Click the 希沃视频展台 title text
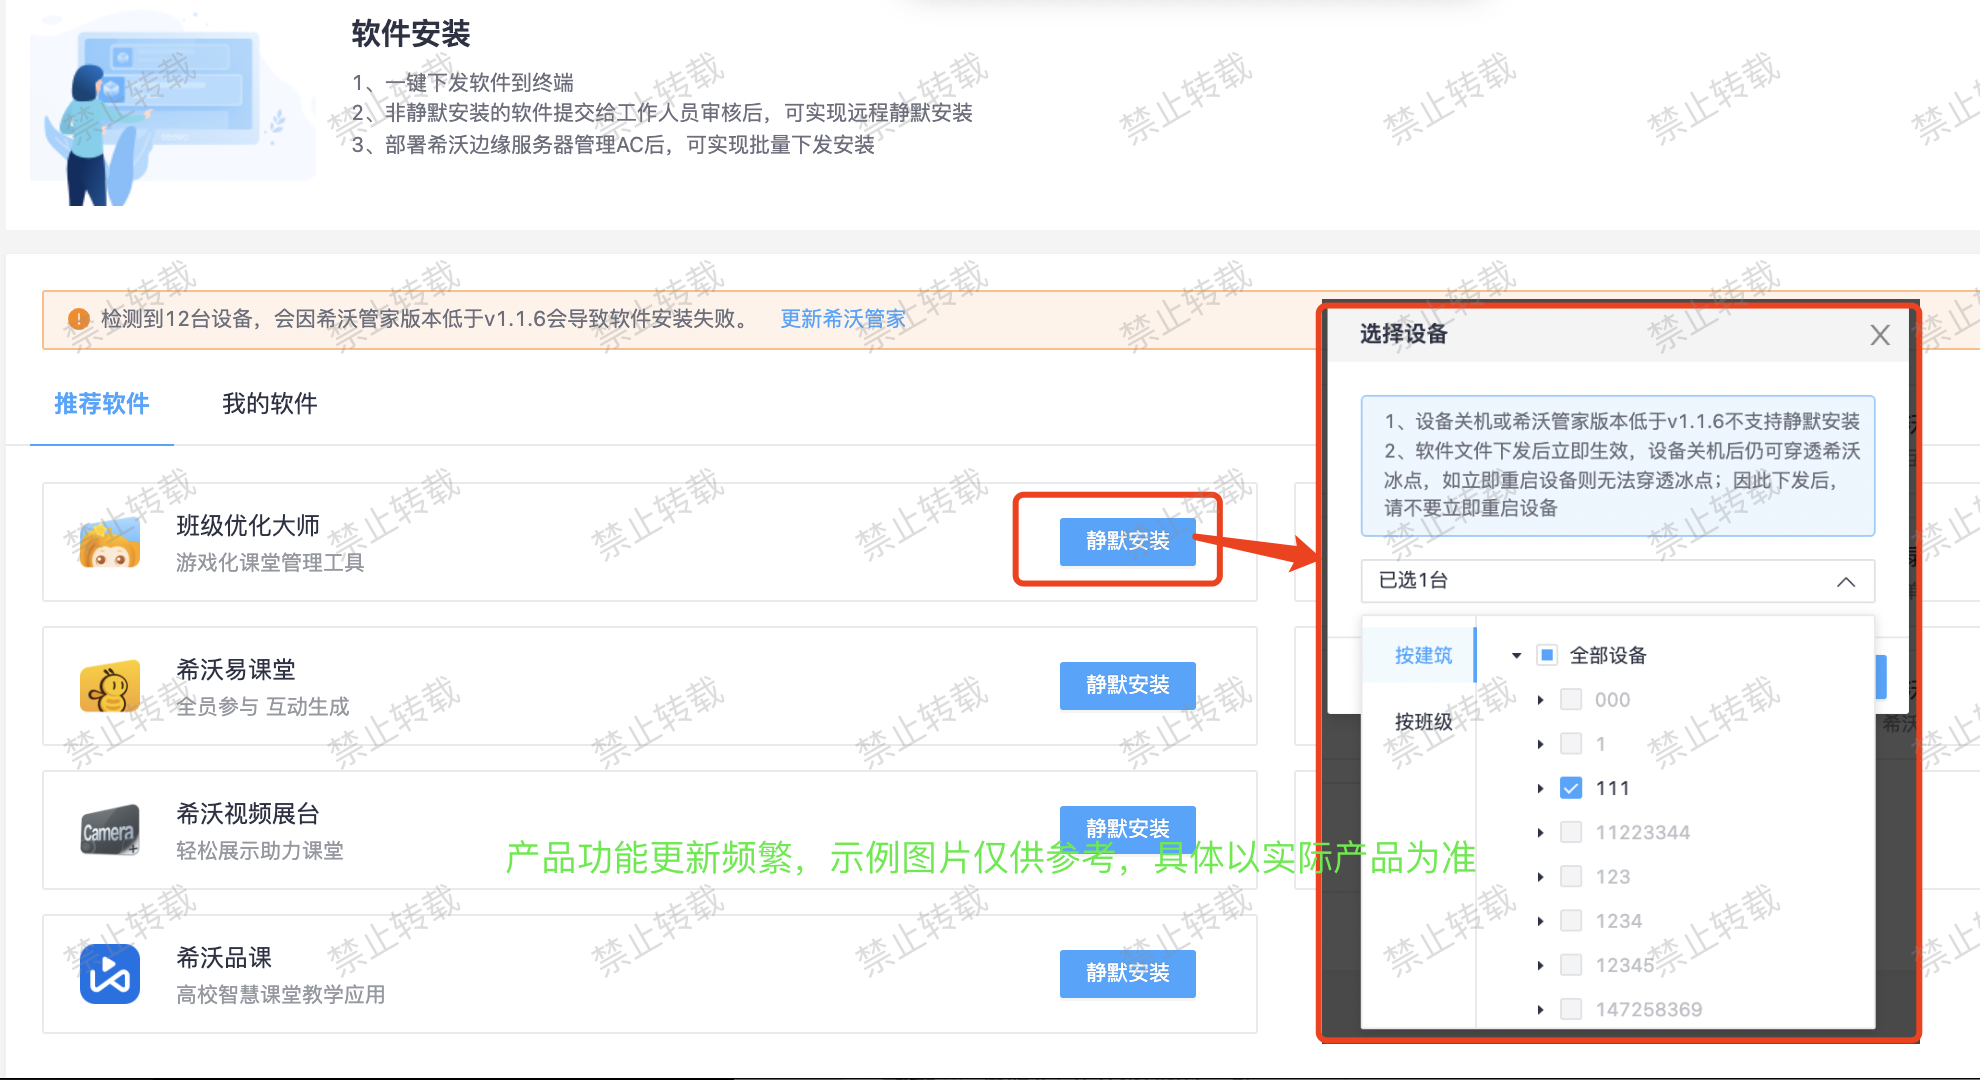 [x=248, y=814]
